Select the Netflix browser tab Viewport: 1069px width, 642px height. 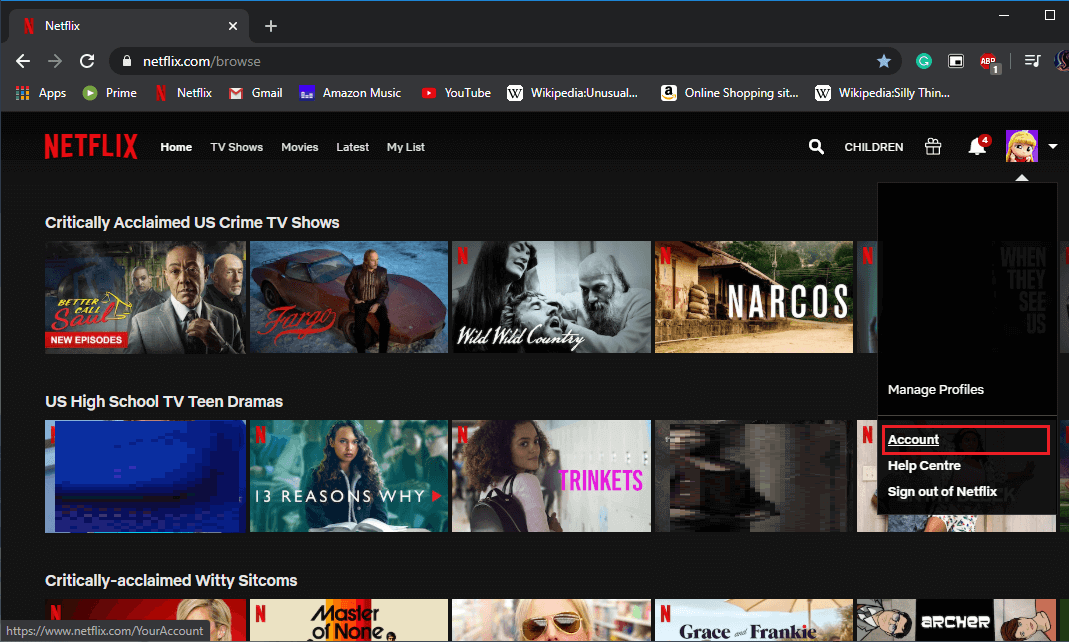point(128,26)
